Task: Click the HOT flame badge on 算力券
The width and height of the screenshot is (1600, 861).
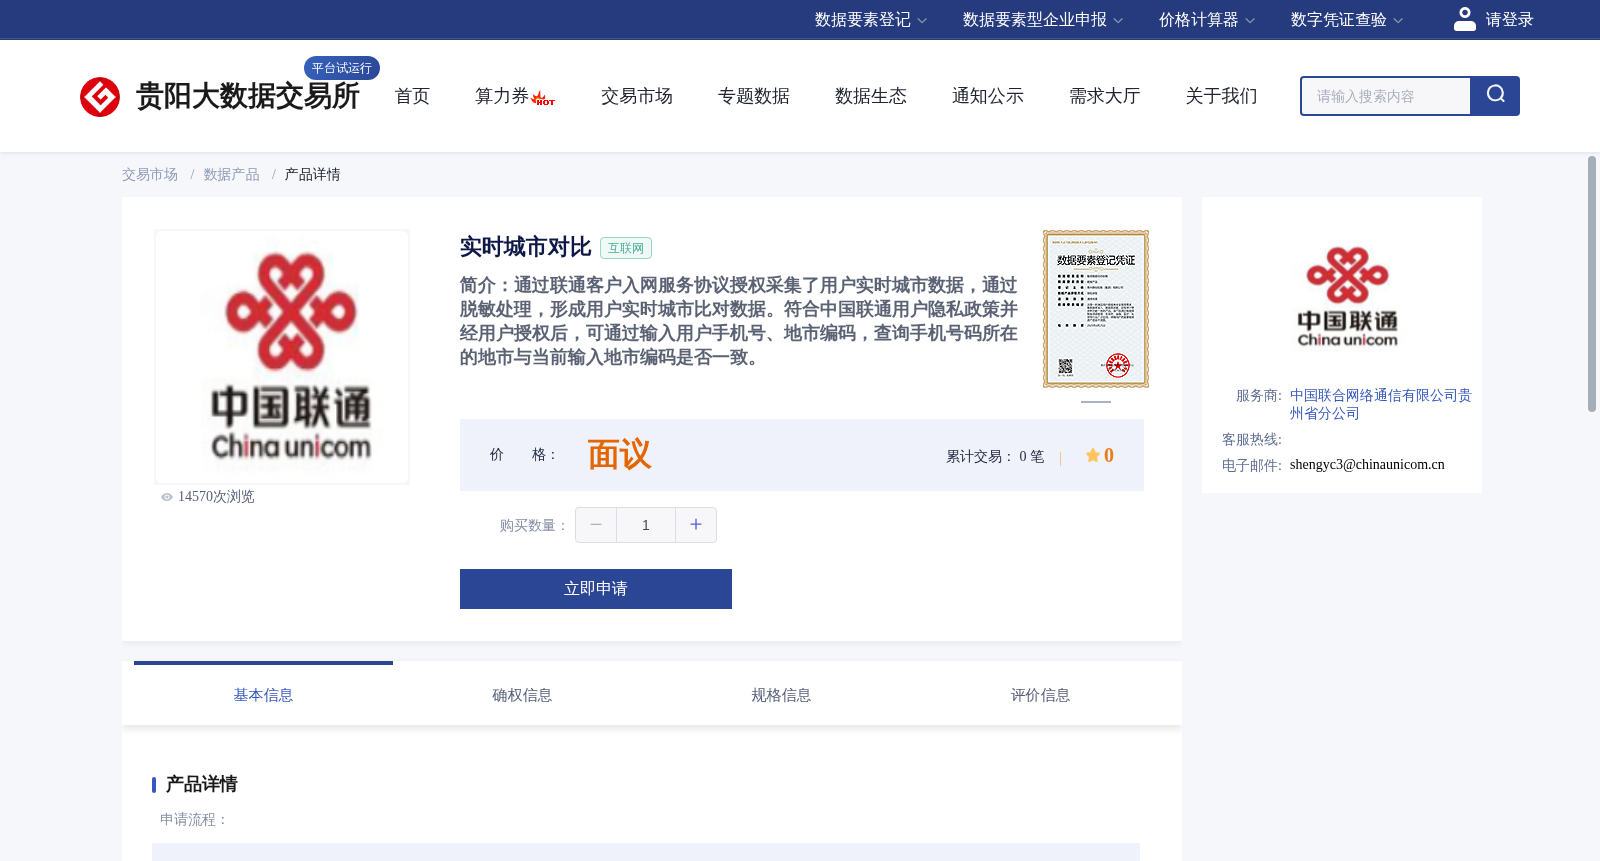Action: coord(543,98)
